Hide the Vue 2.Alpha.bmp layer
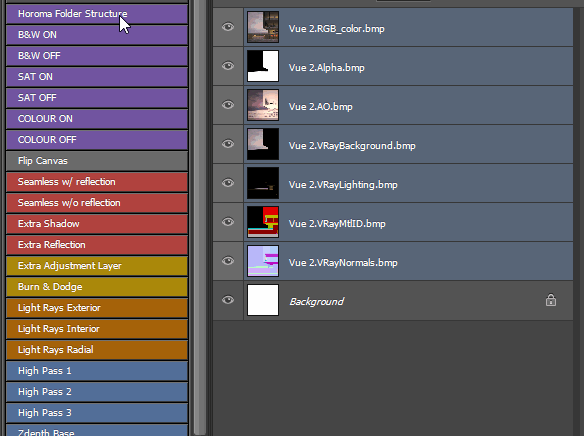The width and height of the screenshot is (584, 436). coord(228,66)
